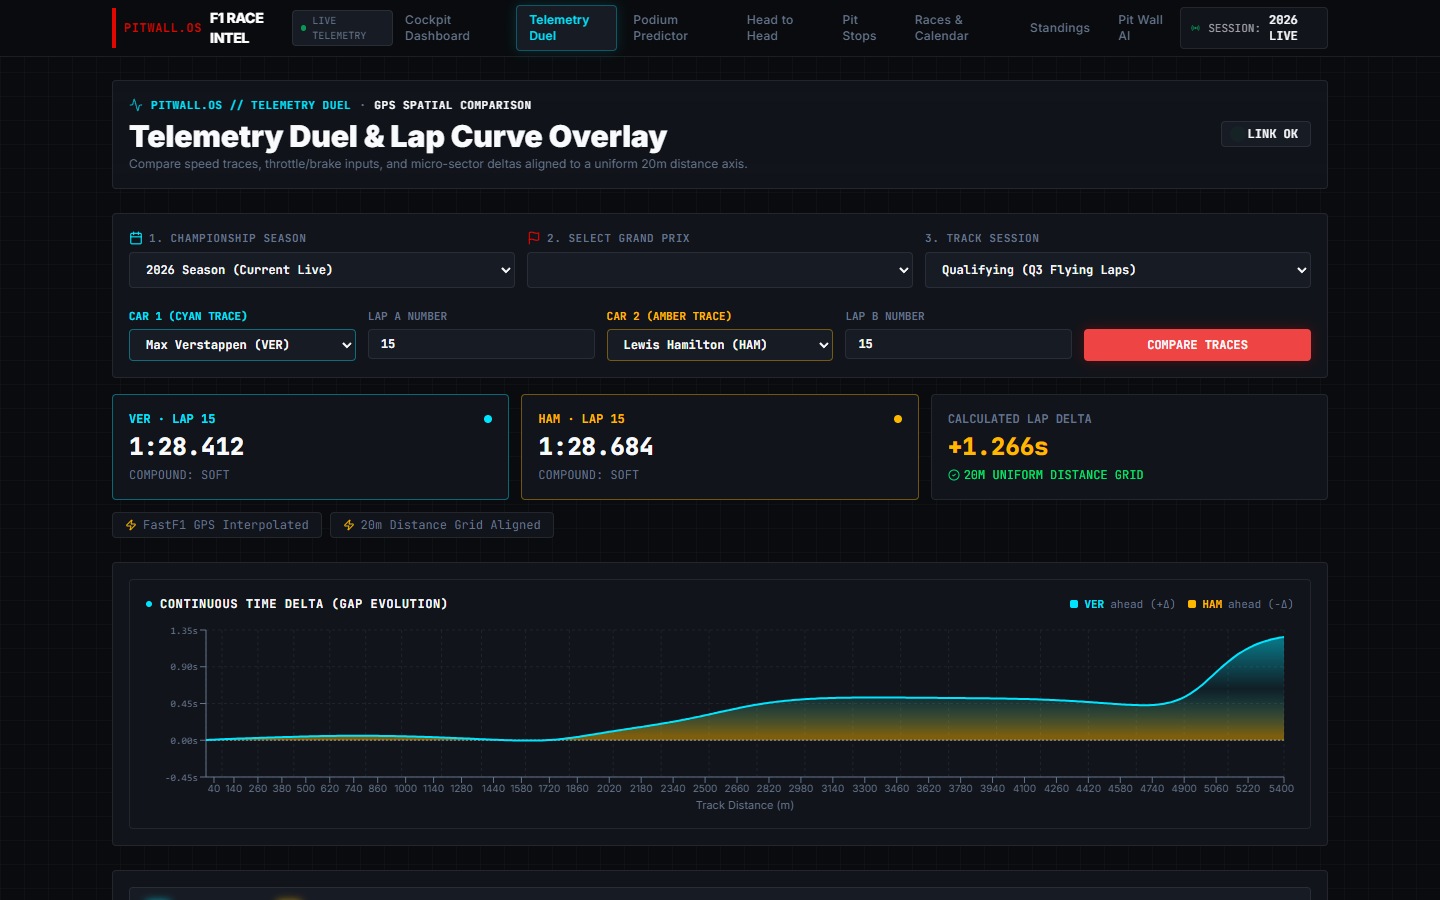Click the green check icon for uniform distance grid
The width and height of the screenshot is (1440, 900).
pos(954,475)
